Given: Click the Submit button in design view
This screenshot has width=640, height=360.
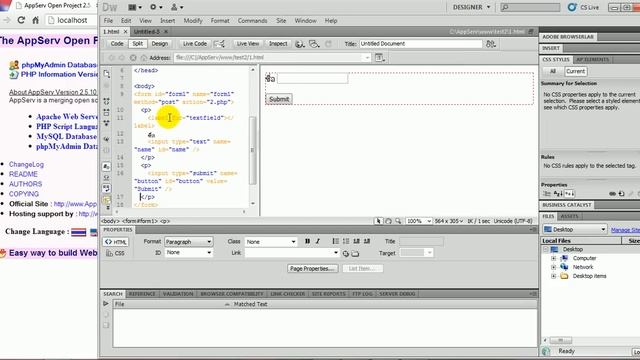Looking at the screenshot, I should point(279,99).
